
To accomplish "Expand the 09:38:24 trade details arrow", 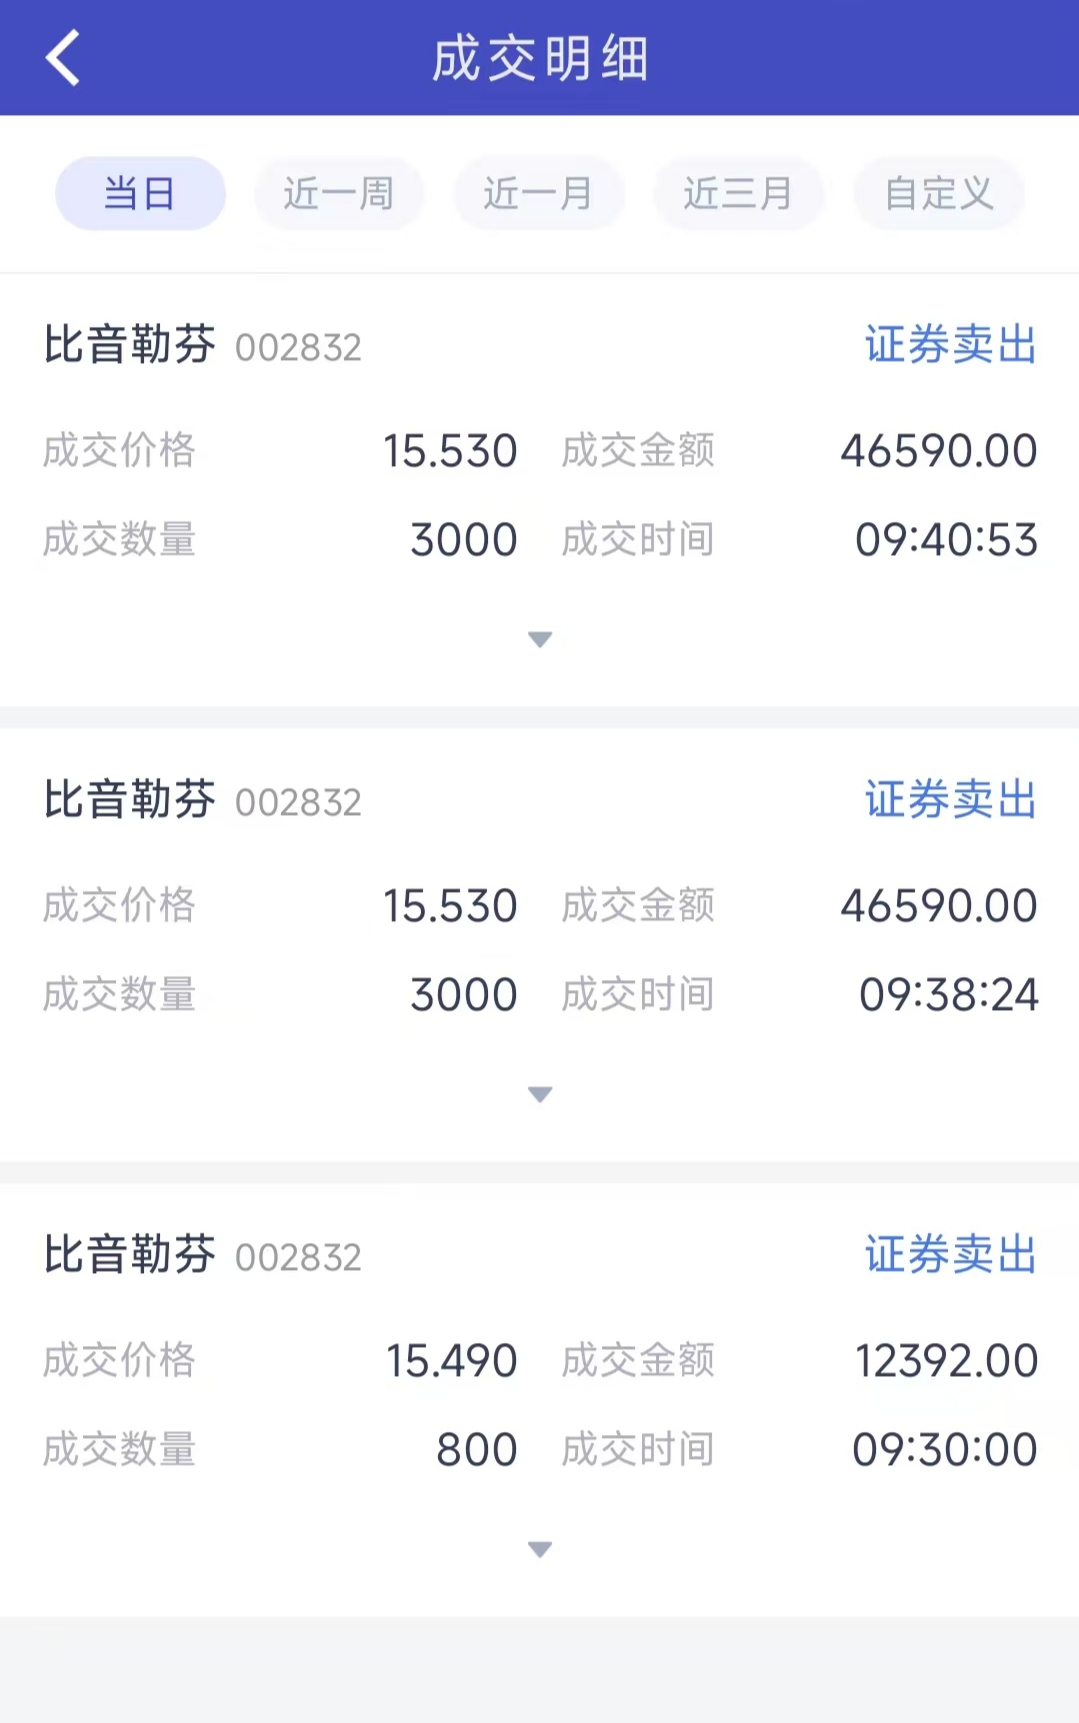I will pyautogui.click(x=540, y=1094).
